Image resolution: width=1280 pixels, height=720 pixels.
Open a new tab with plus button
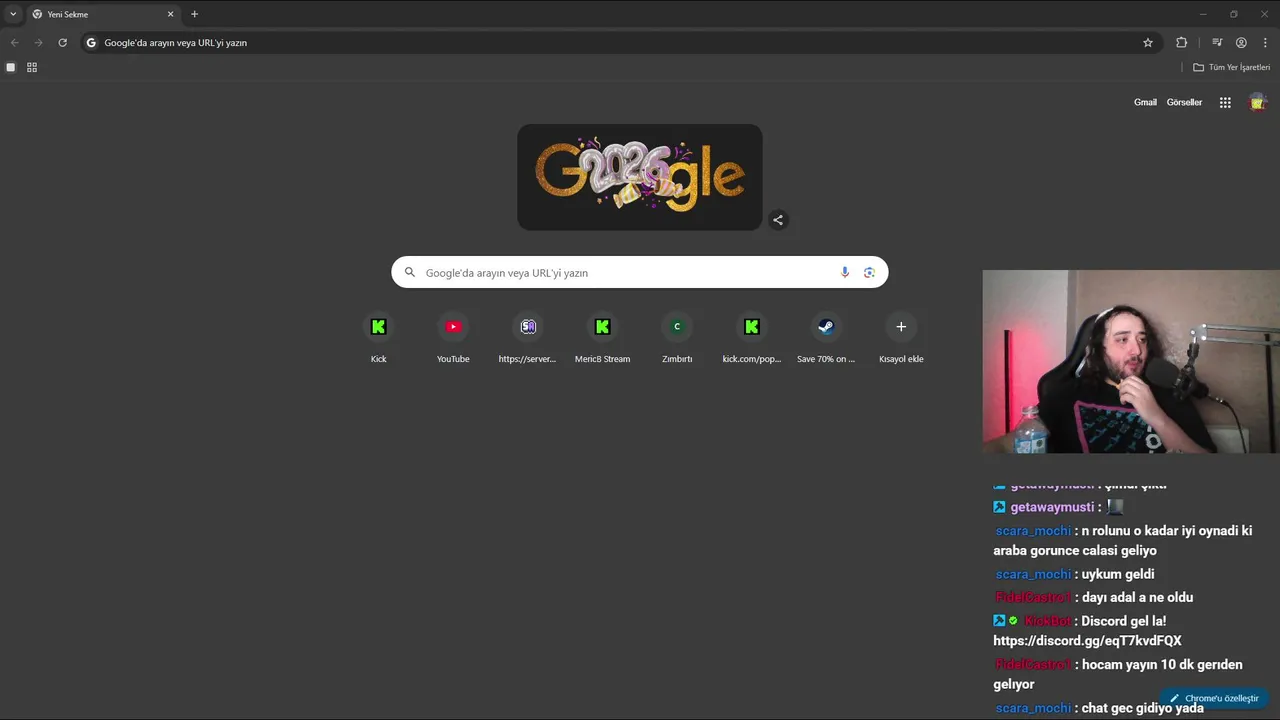tap(194, 14)
